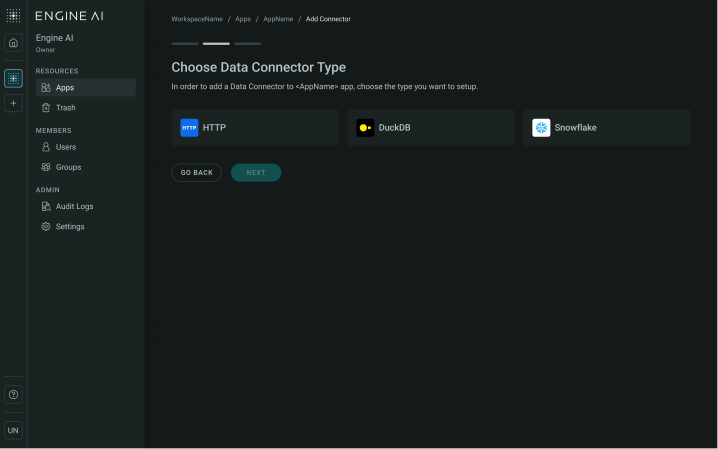This screenshot has width=718, height=449.
Task: Click the plus icon in left rail
Action: pos(13,103)
